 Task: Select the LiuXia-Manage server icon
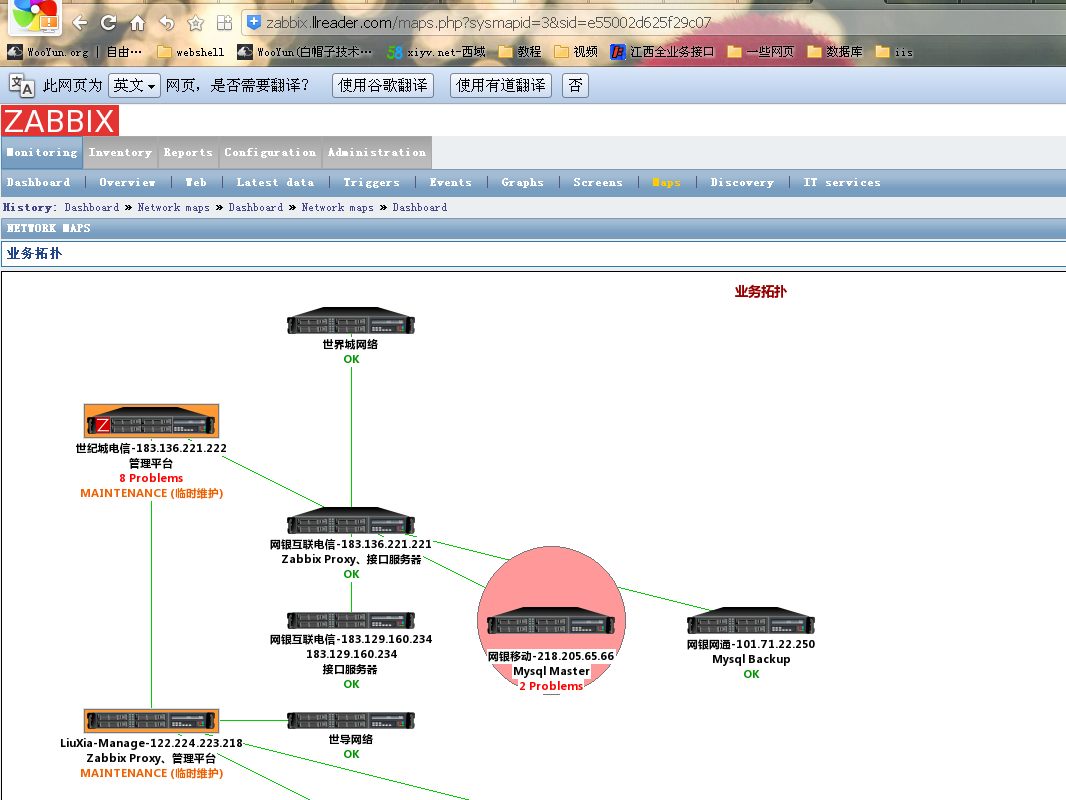(151, 720)
